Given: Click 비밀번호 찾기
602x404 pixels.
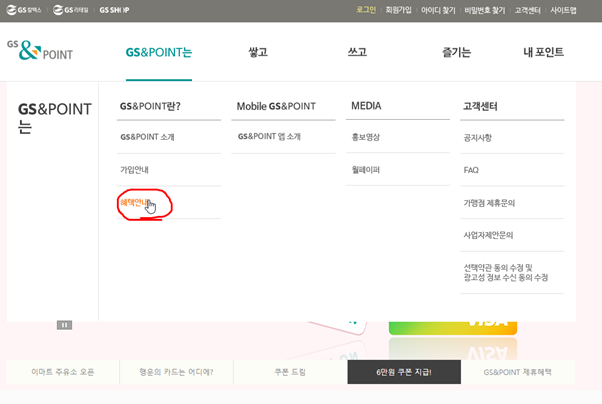Looking at the screenshot, I should (x=485, y=10).
